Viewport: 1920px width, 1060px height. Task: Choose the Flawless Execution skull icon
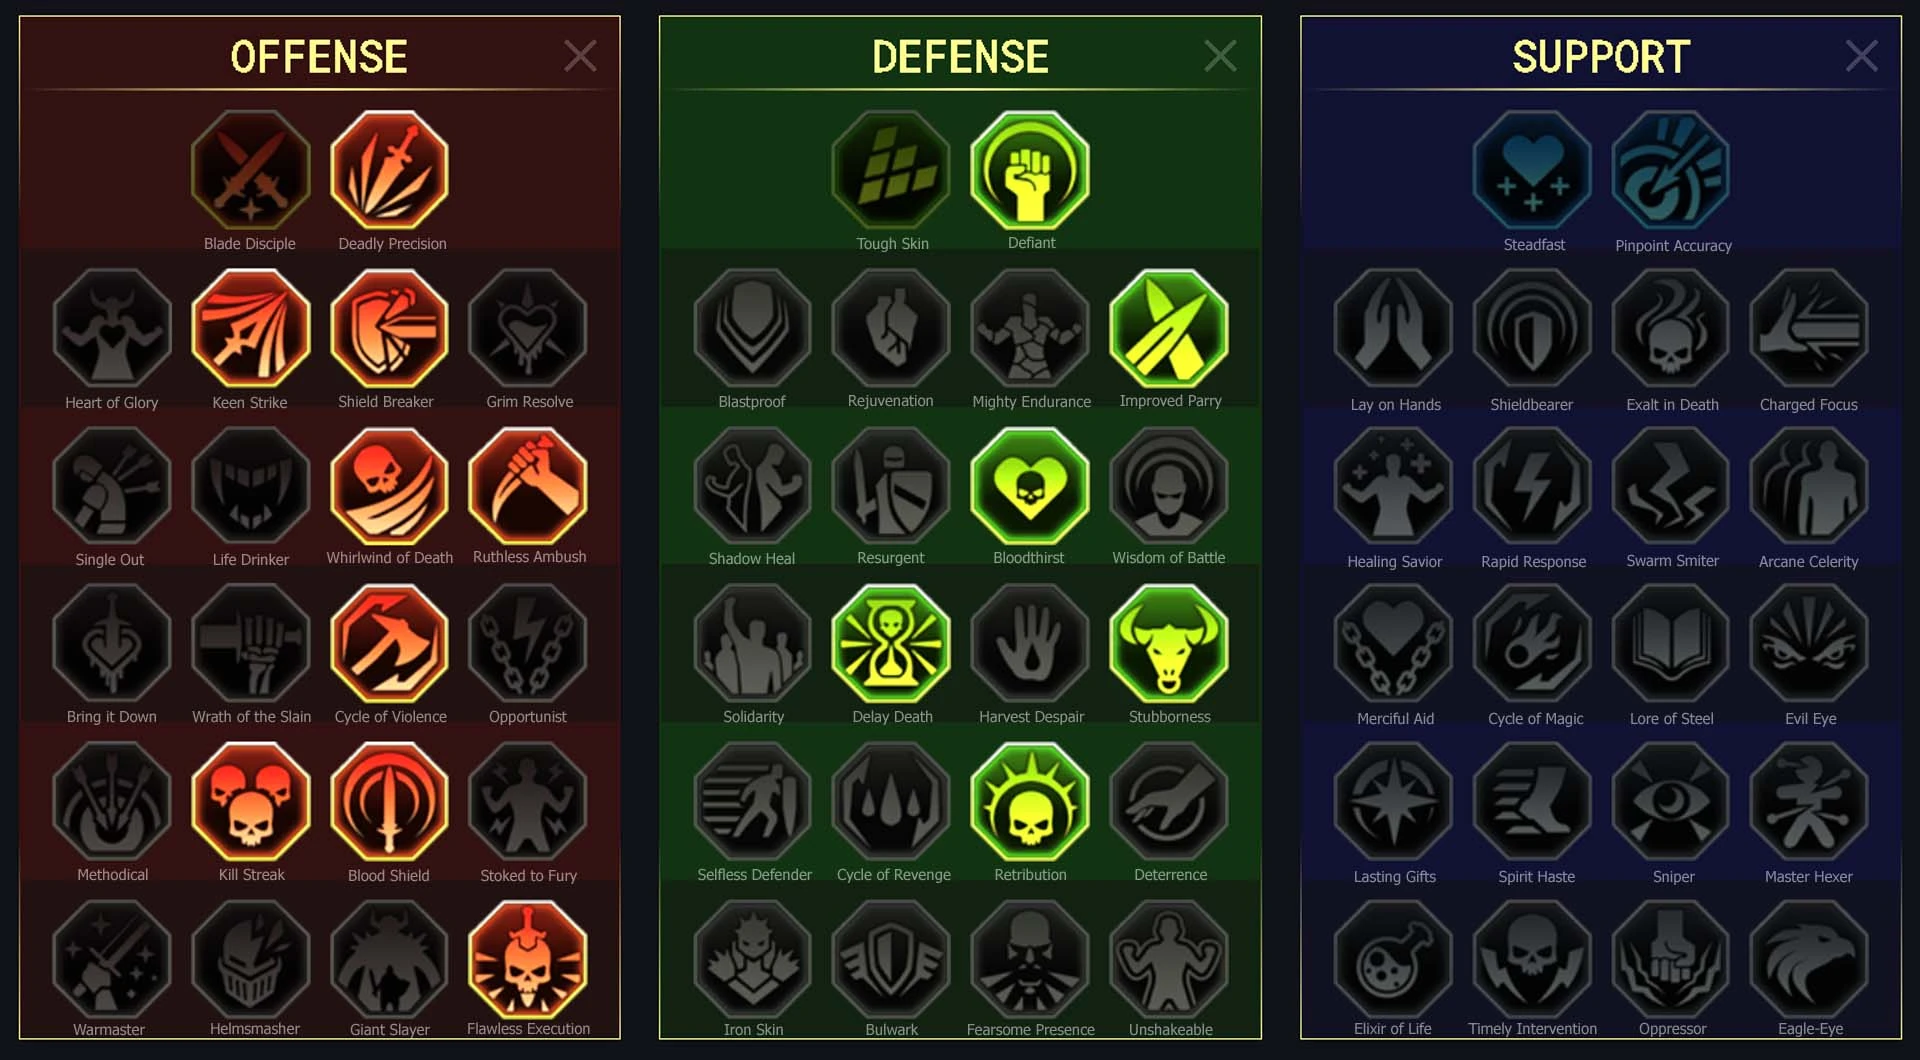click(528, 959)
